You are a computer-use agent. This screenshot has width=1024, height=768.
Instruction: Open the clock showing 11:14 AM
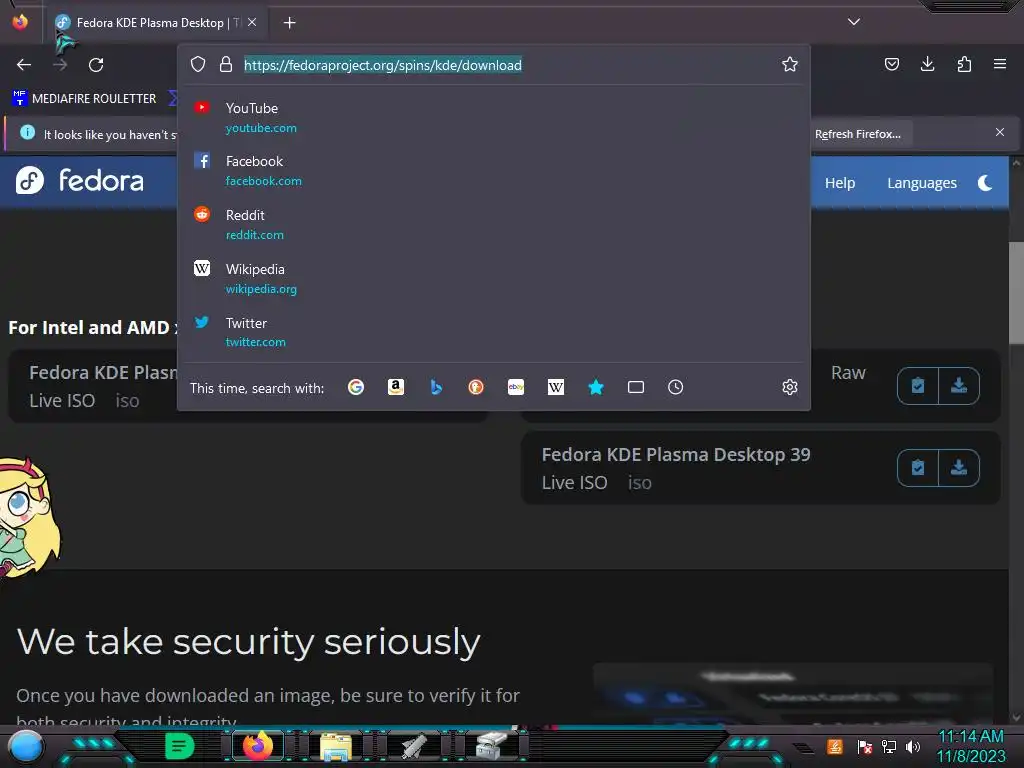click(x=971, y=746)
